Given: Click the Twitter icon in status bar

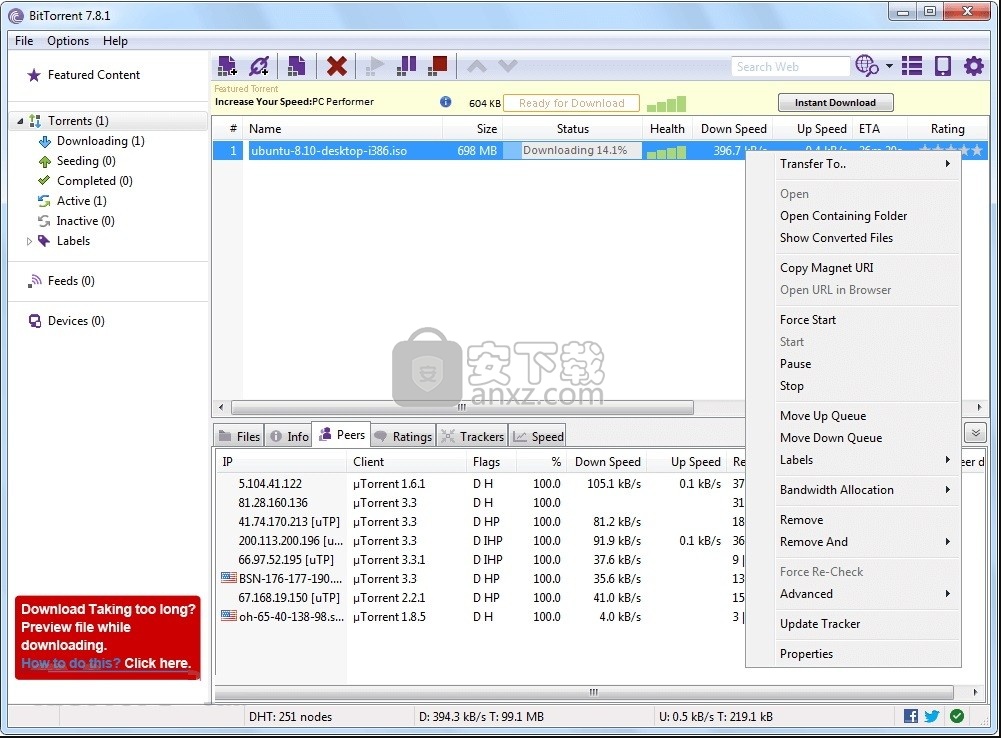Looking at the screenshot, I should (932, 716).
